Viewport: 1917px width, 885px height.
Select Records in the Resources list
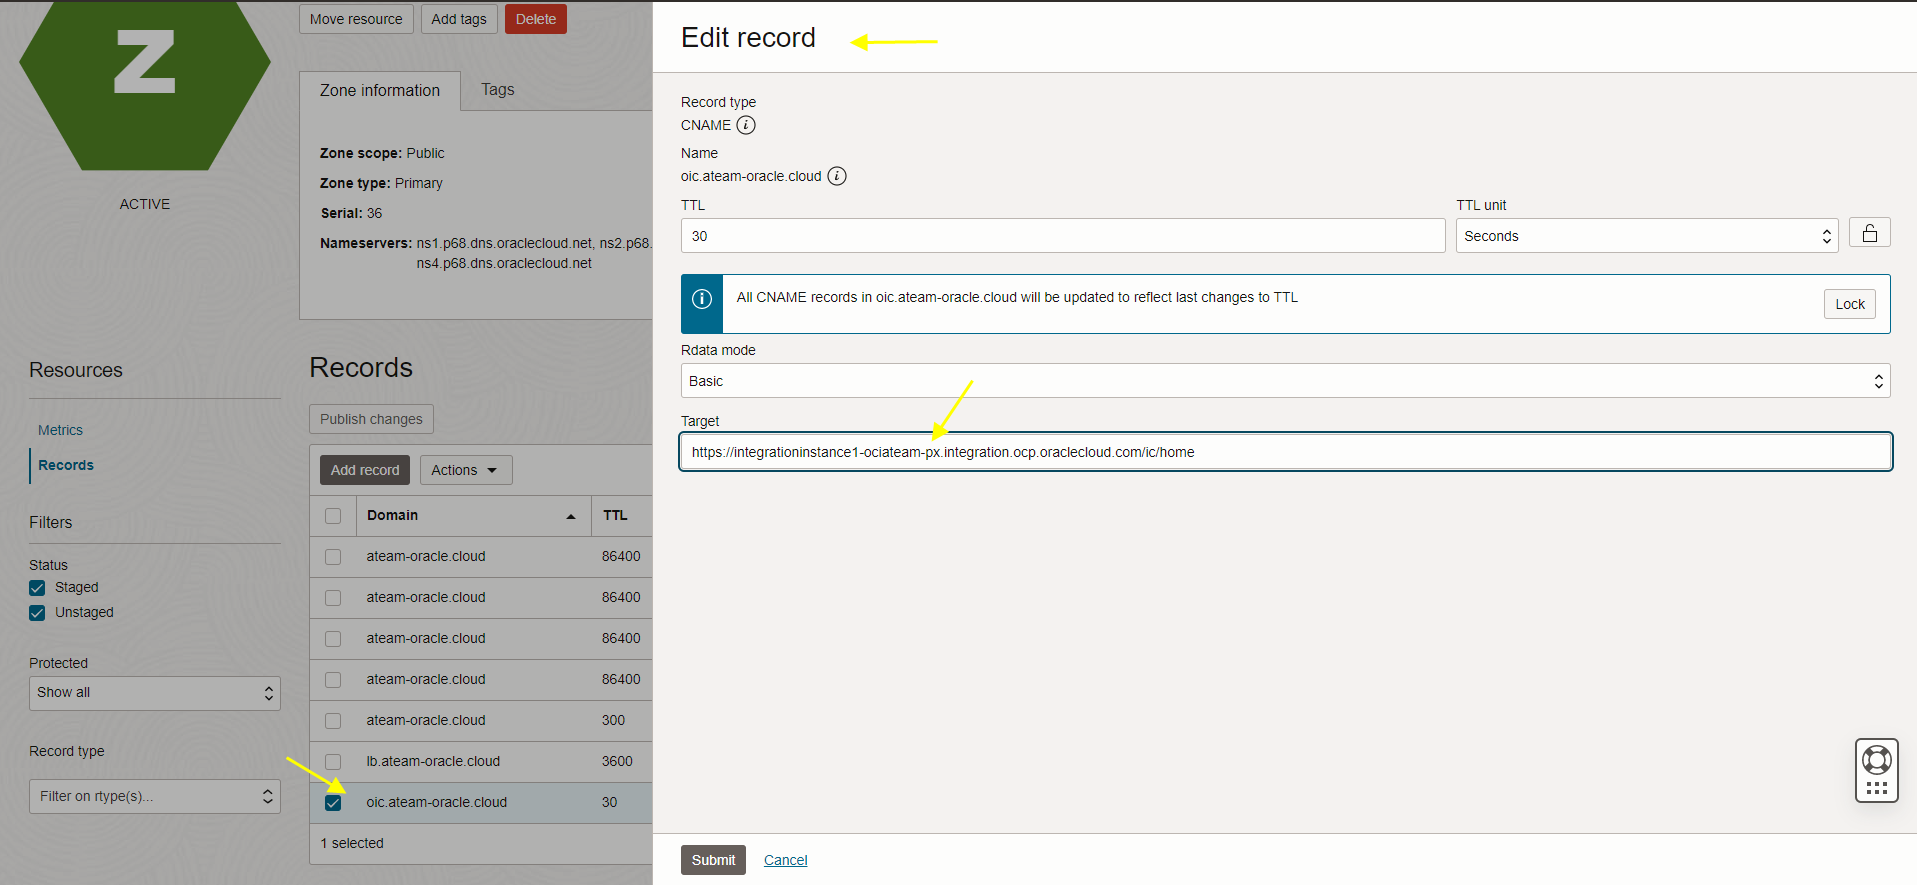(x=66, y=465)
